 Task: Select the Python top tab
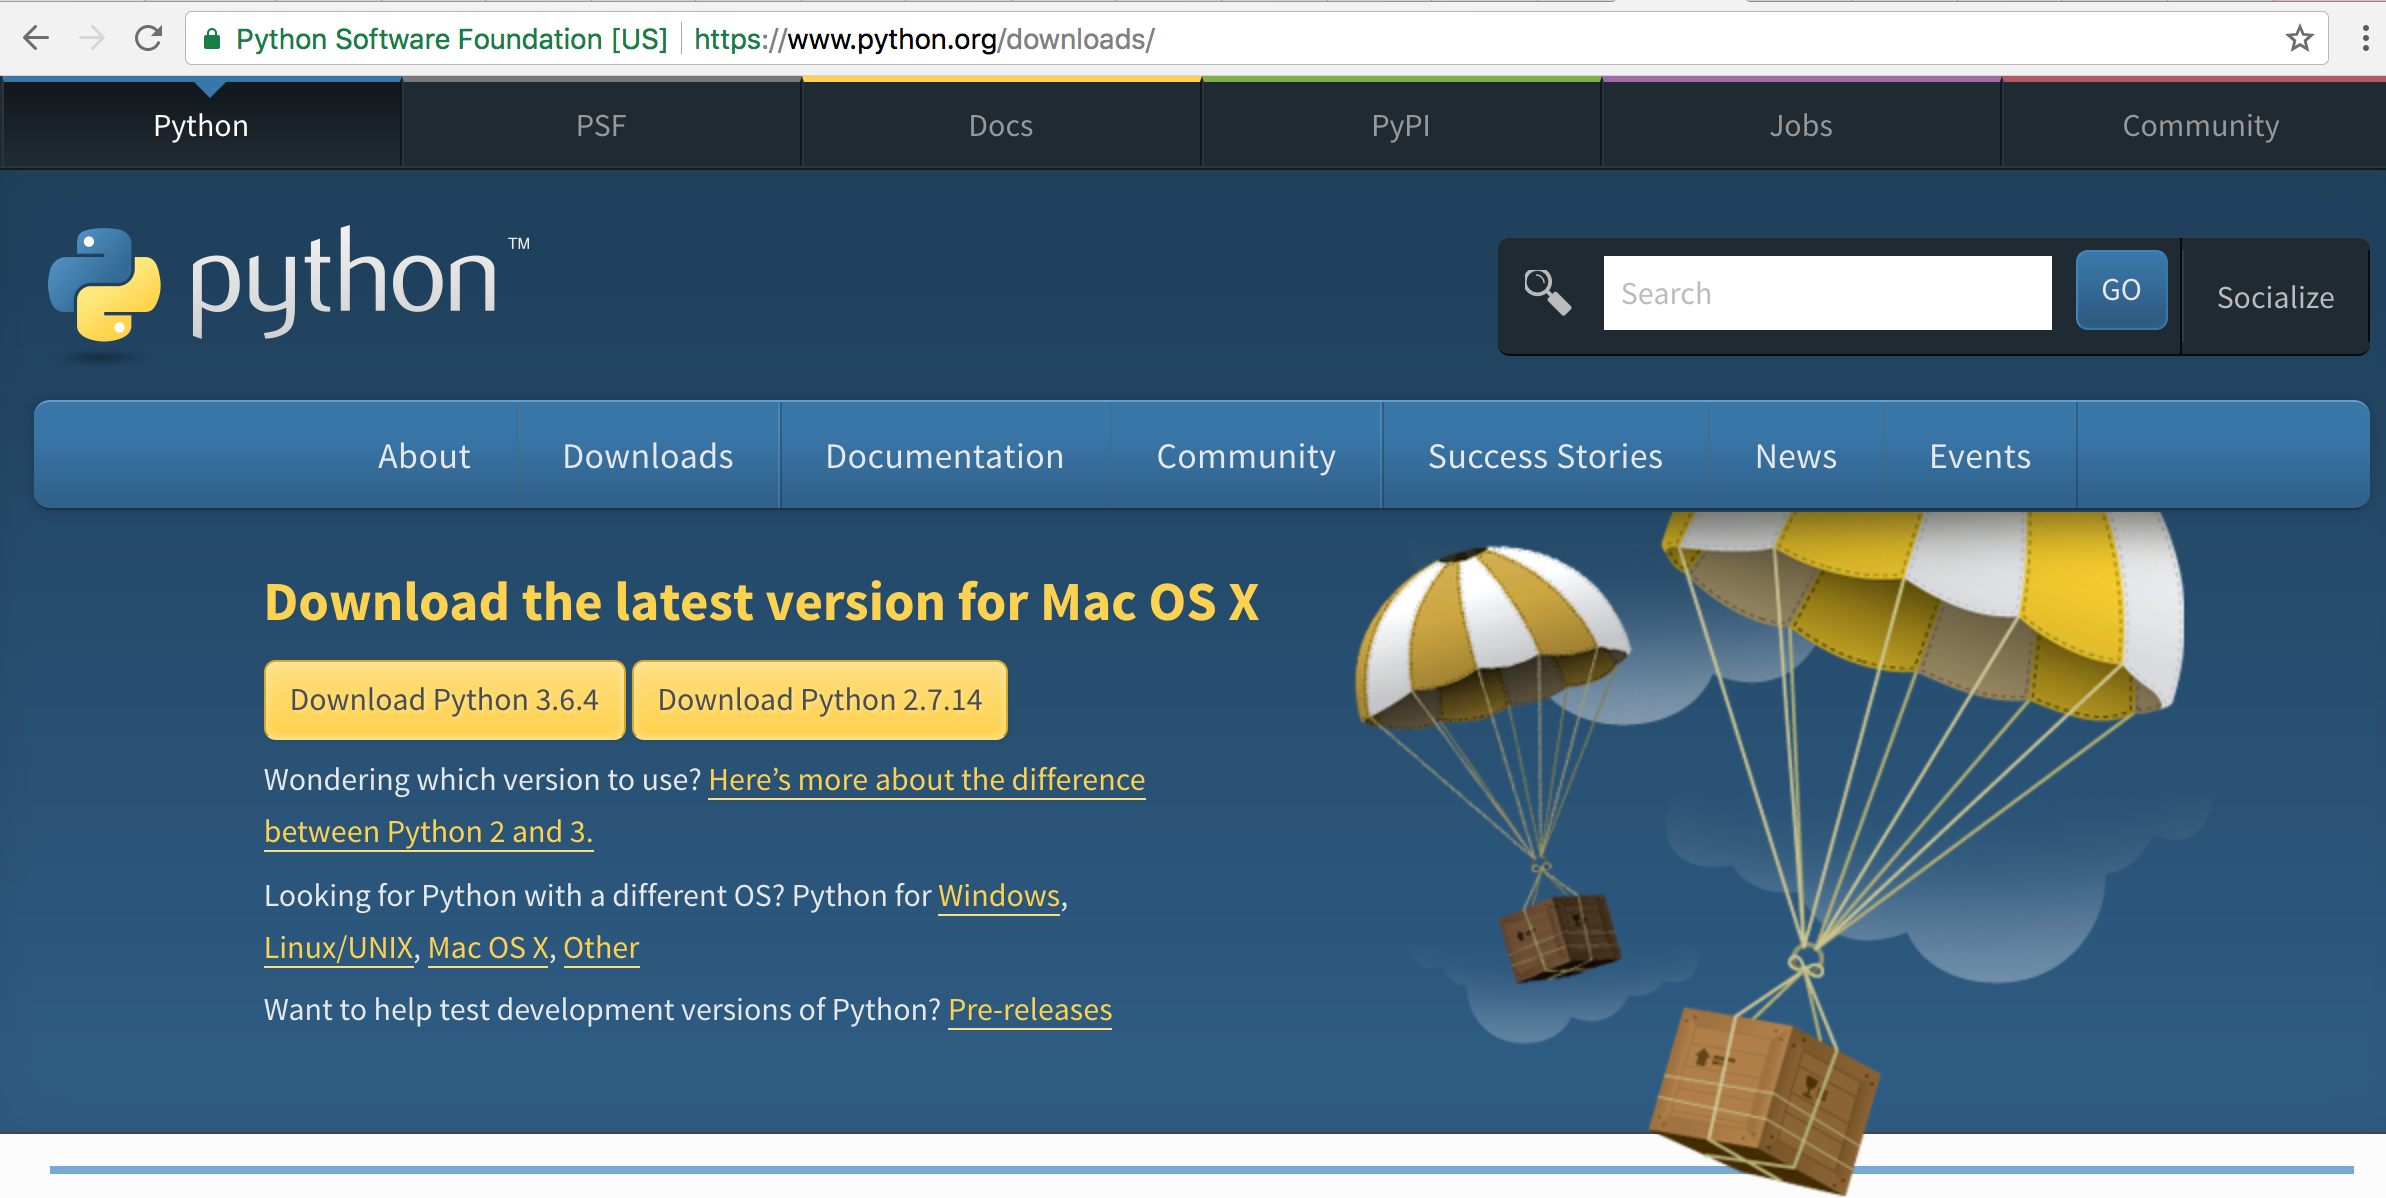tap(201, 125)
